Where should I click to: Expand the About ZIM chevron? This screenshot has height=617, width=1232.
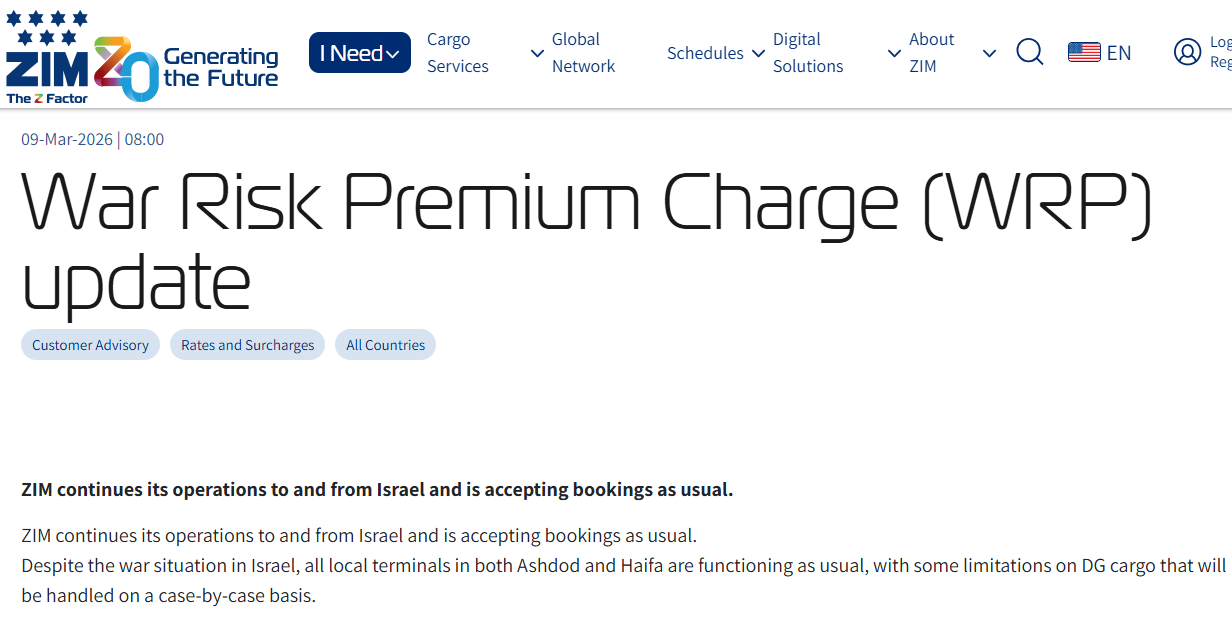click(x=989, y=54)
